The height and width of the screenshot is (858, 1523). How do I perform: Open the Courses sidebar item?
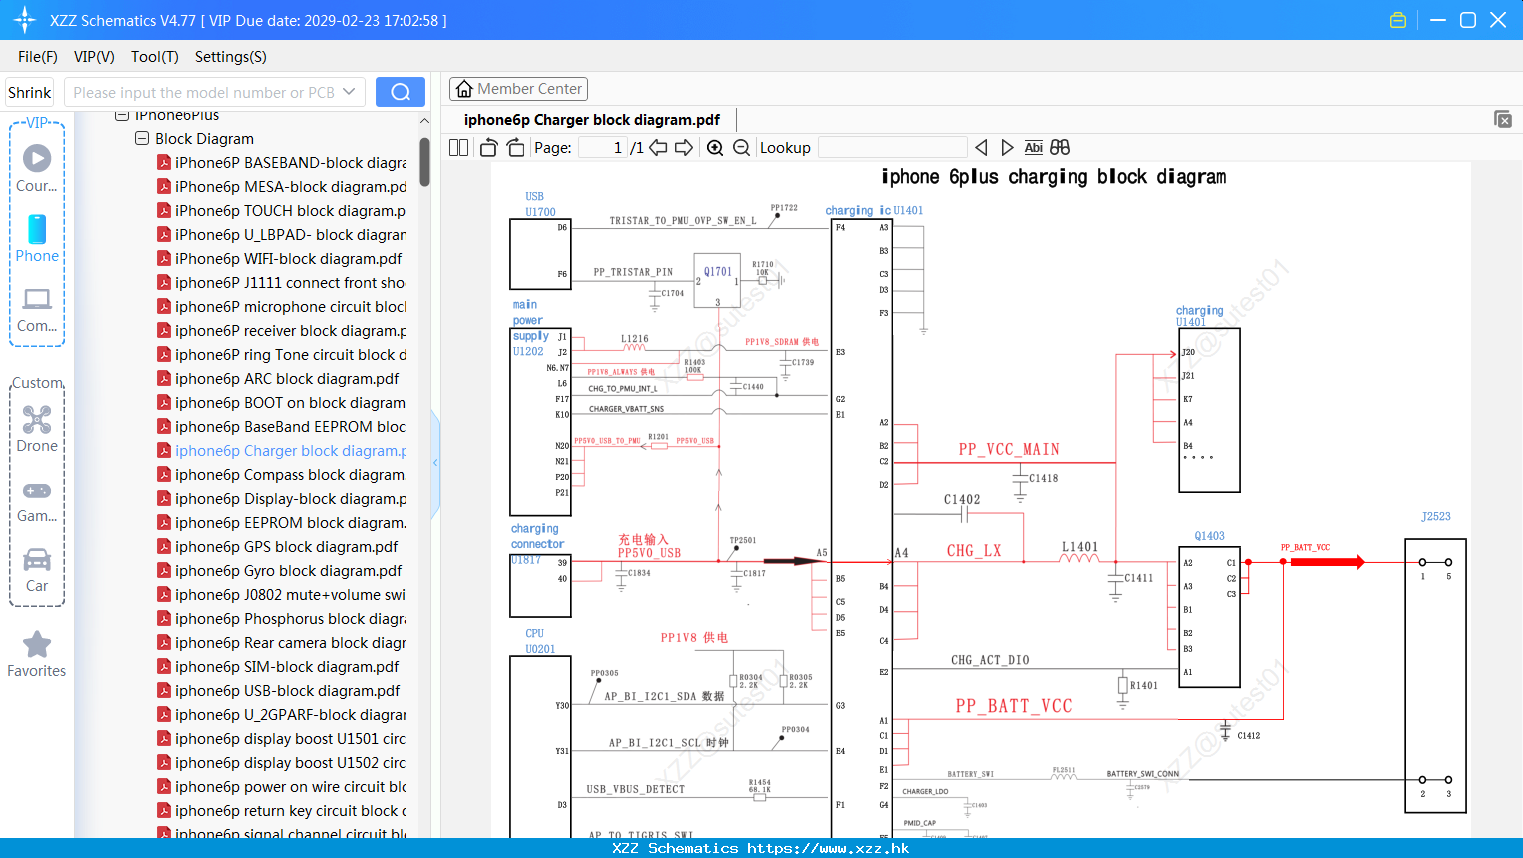[37, 169]
